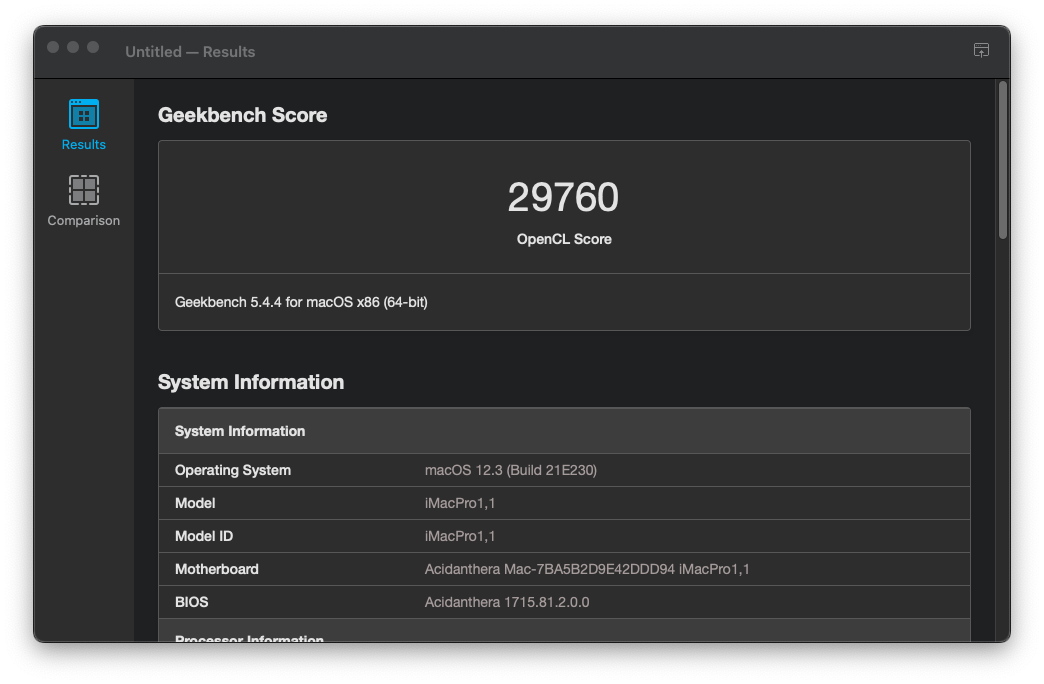Switch to the Comparison view icon
Screen dimensions: 1044x684
click(84, 191)
